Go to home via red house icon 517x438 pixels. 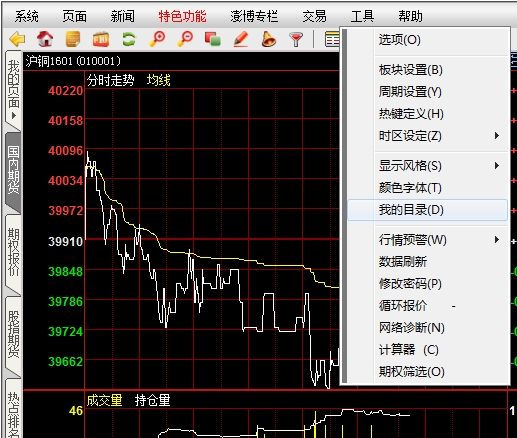45,39
